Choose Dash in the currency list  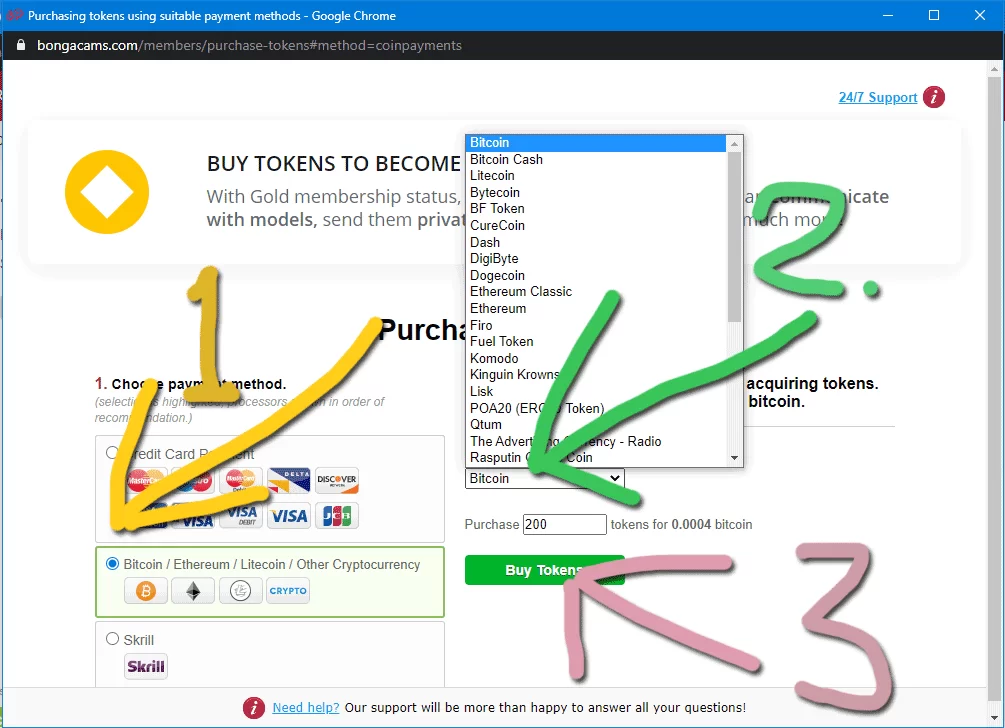[596, 242]
